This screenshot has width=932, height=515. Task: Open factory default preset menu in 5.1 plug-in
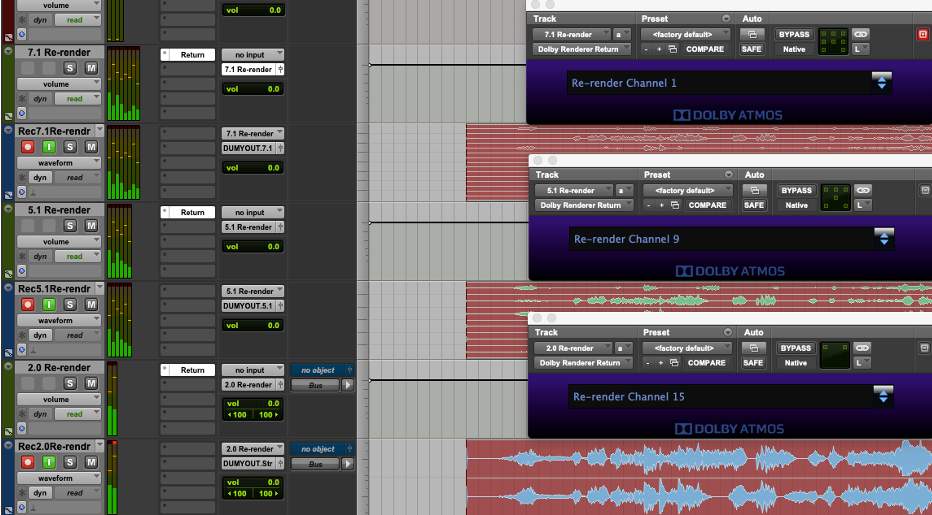click(x=687, y=190)
